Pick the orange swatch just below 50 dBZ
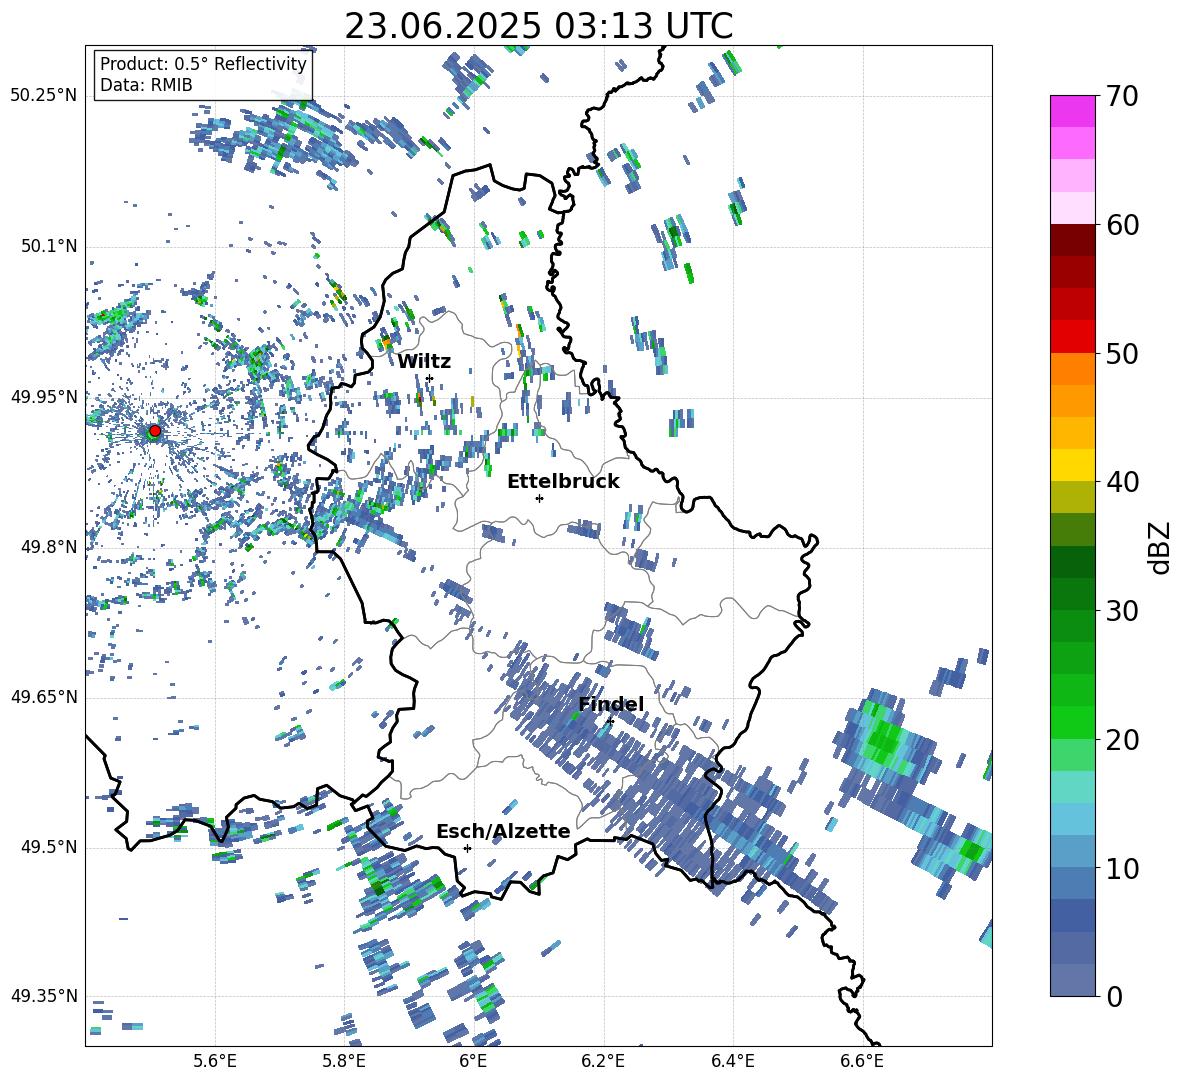The image size is (1184, 1081). [1072, 369]
